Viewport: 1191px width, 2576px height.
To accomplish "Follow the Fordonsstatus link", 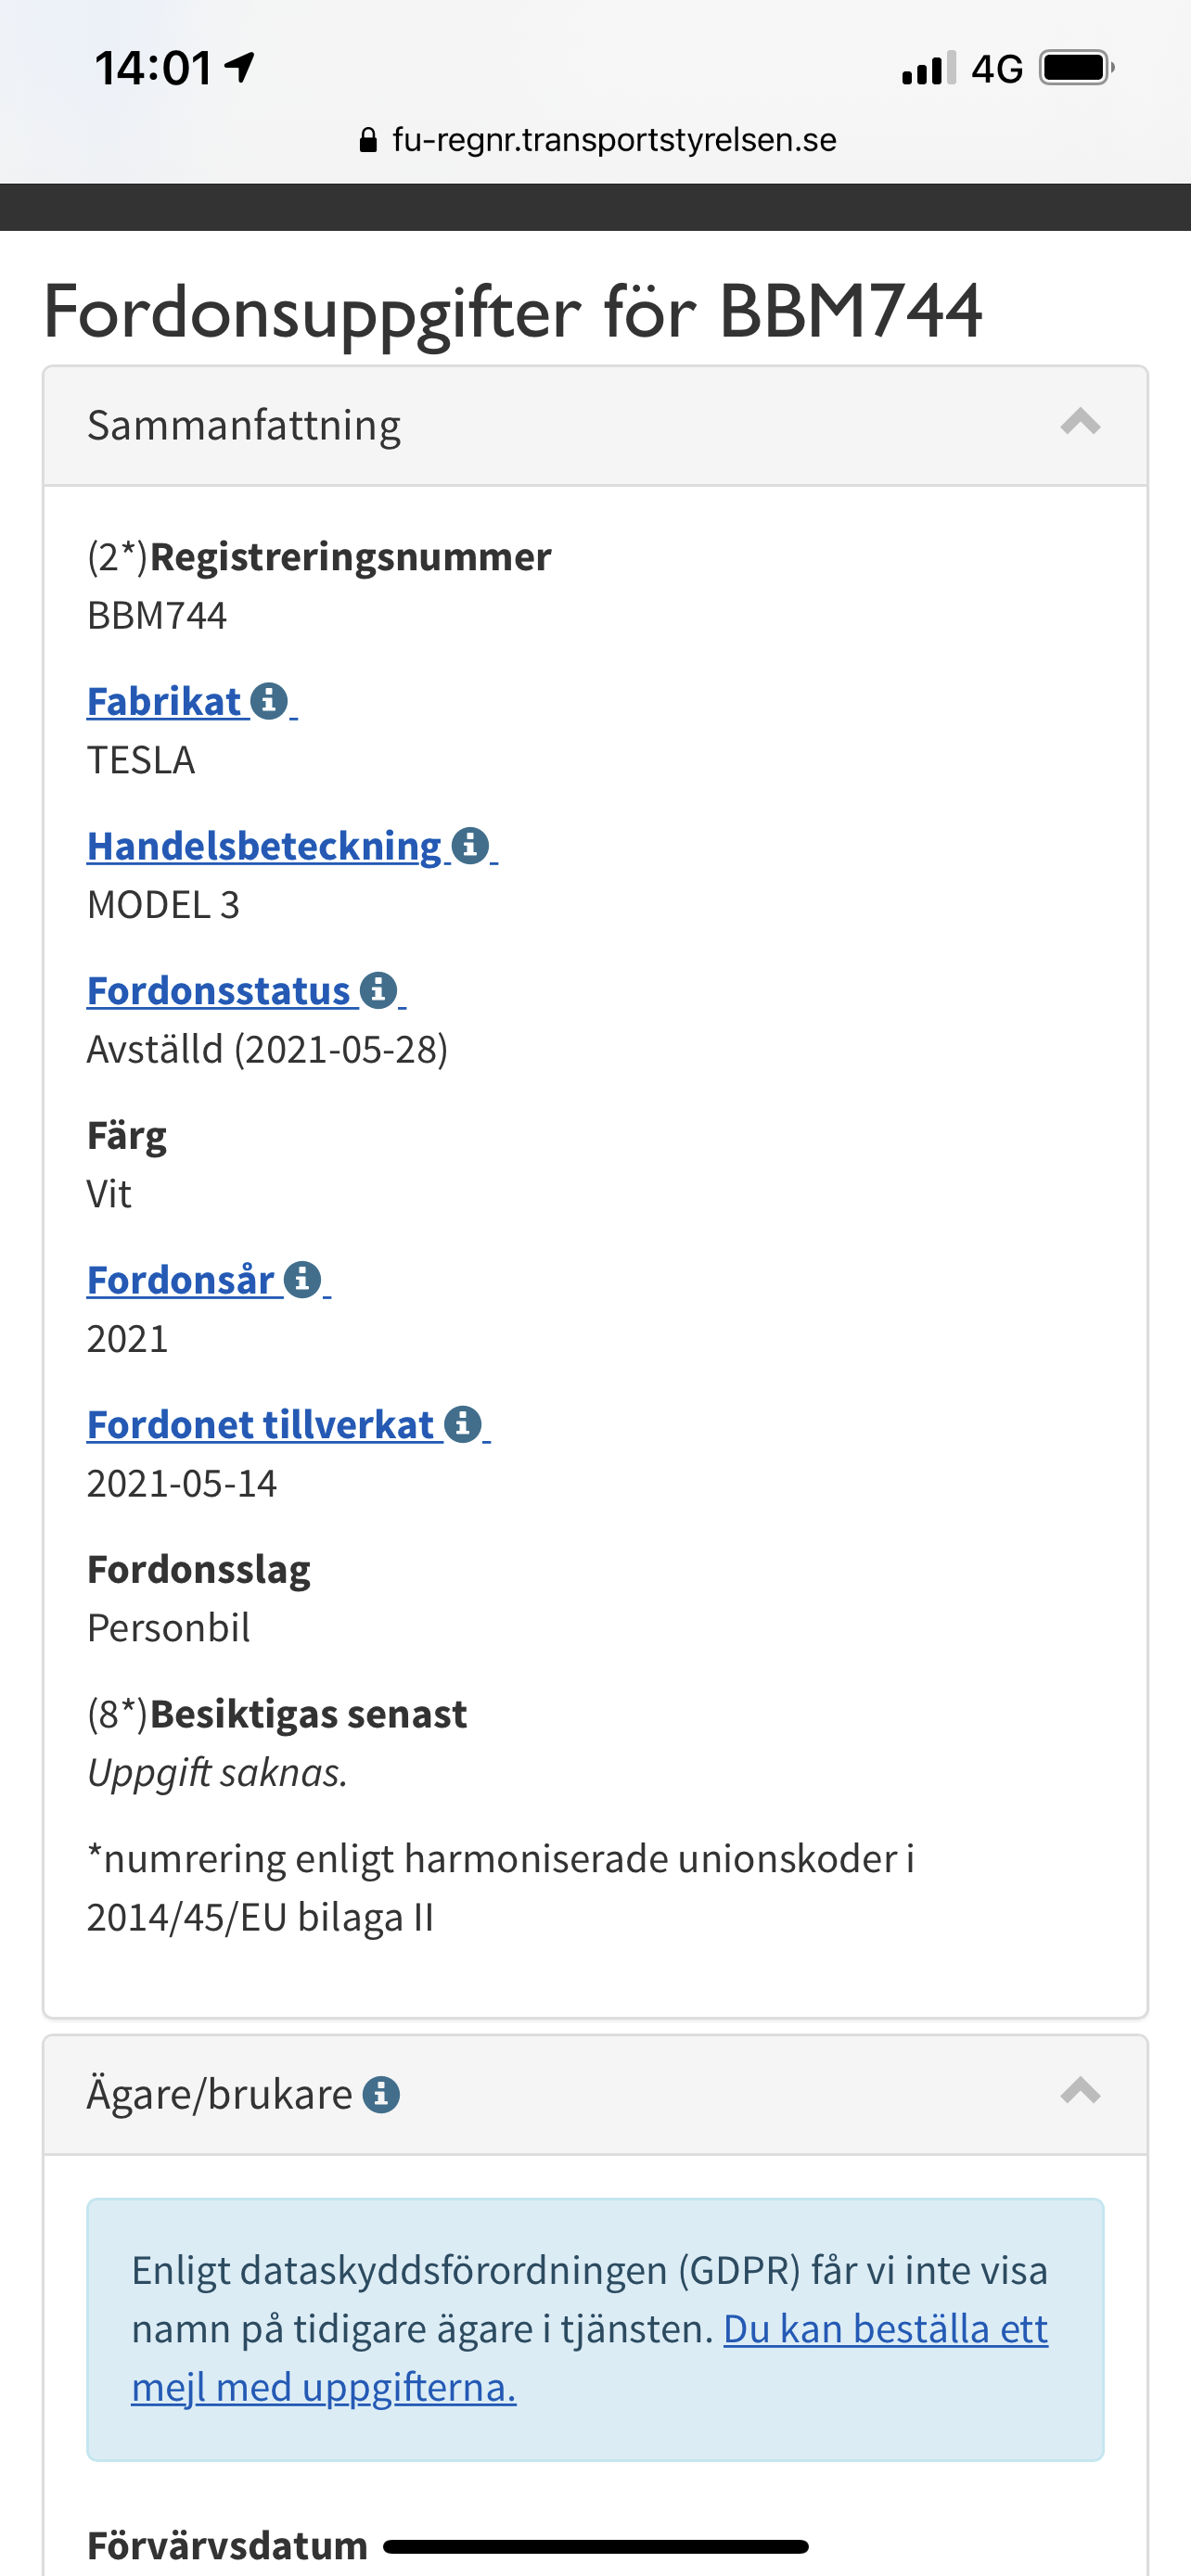I will tap(218, 990).
